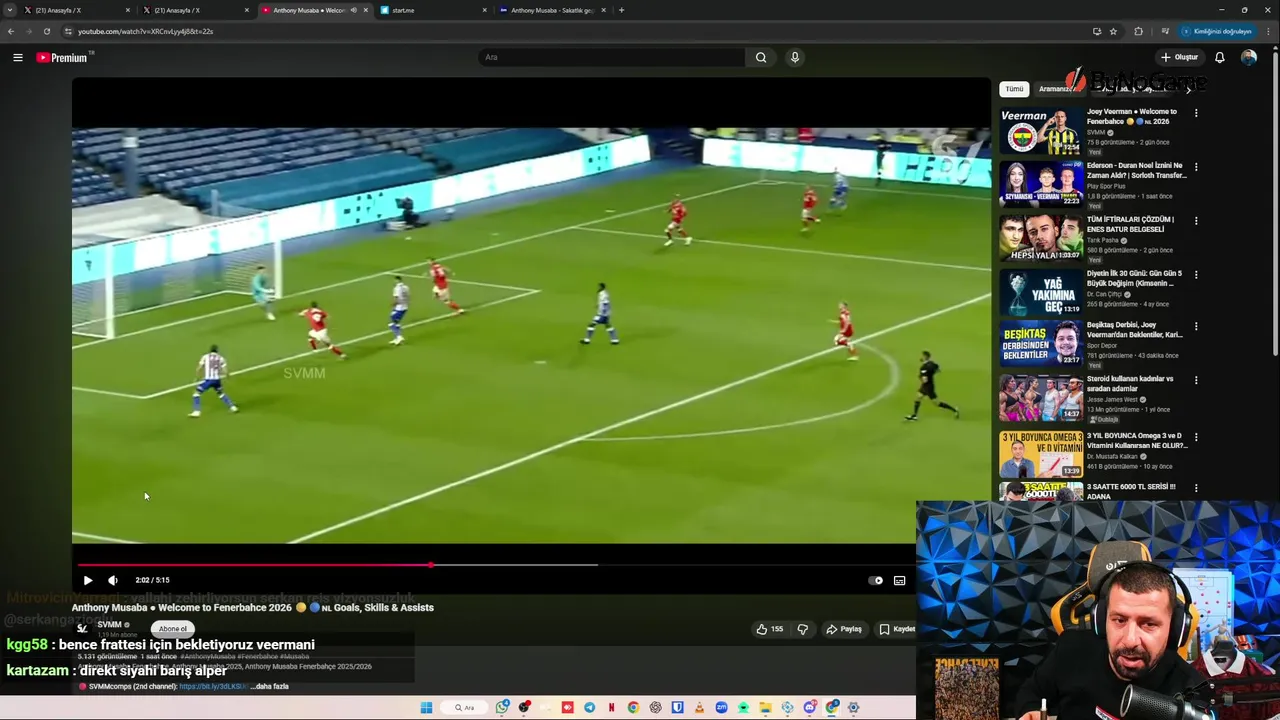Viewport: 1280px width, 720px height.
Task: Expand description with ...daha fazla
Action: click(269, 686)
